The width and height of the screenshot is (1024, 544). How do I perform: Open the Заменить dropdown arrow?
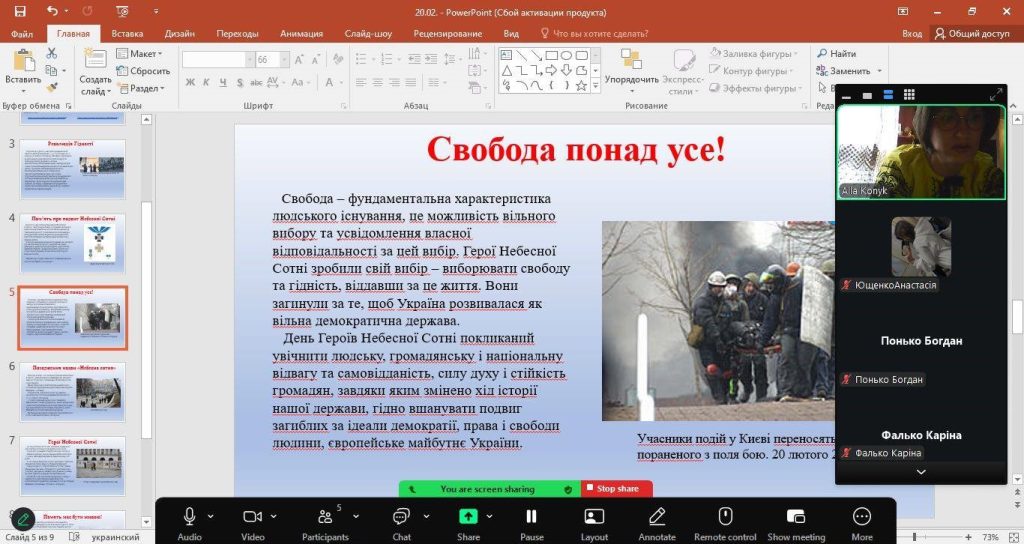coord(879,71)
